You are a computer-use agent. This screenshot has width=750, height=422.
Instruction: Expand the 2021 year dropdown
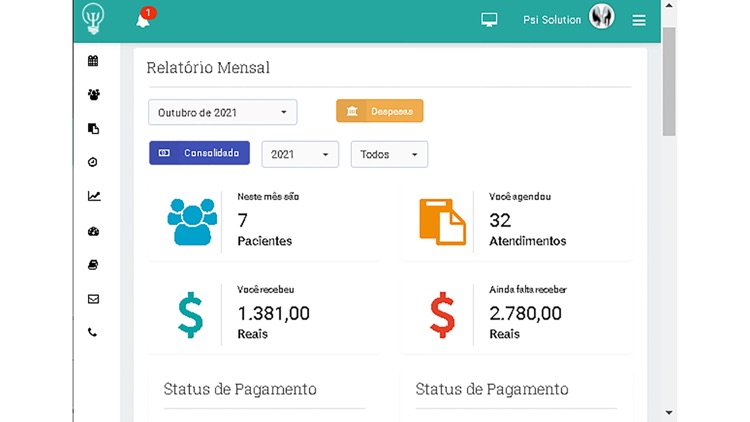pyautogui.click(x=300, y=155)
